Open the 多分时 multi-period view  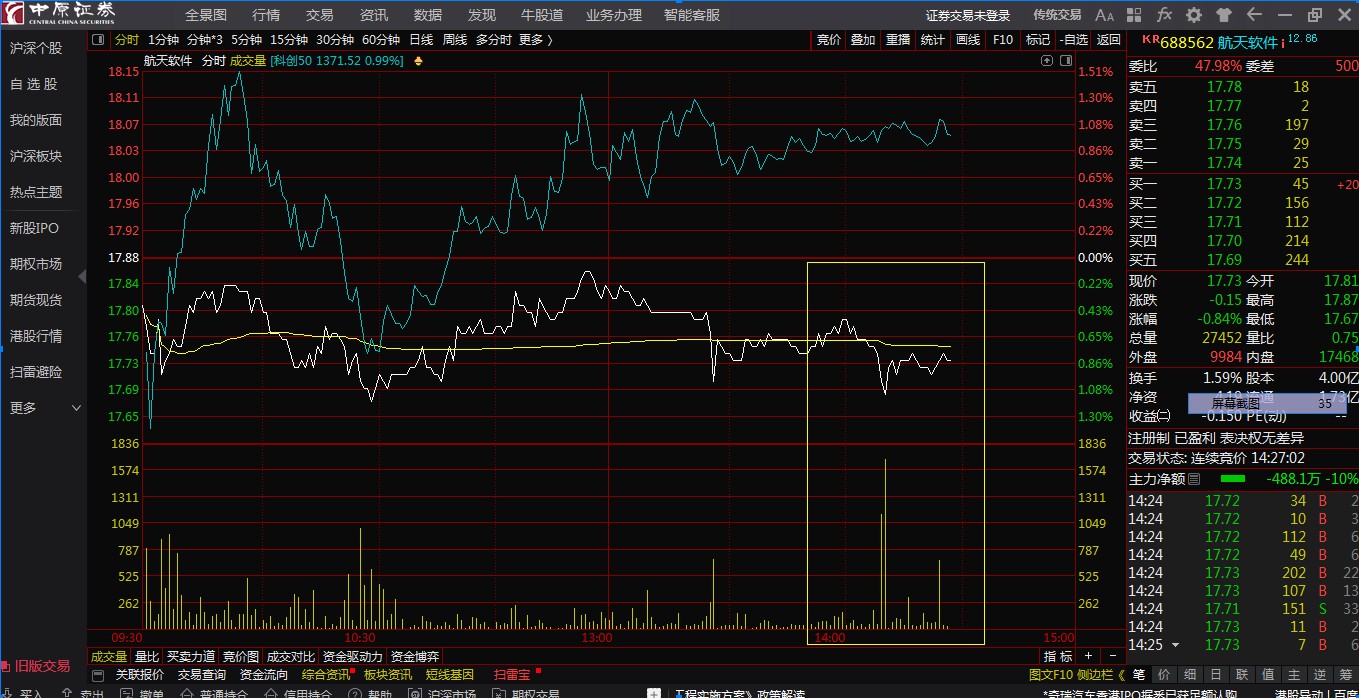493,40
